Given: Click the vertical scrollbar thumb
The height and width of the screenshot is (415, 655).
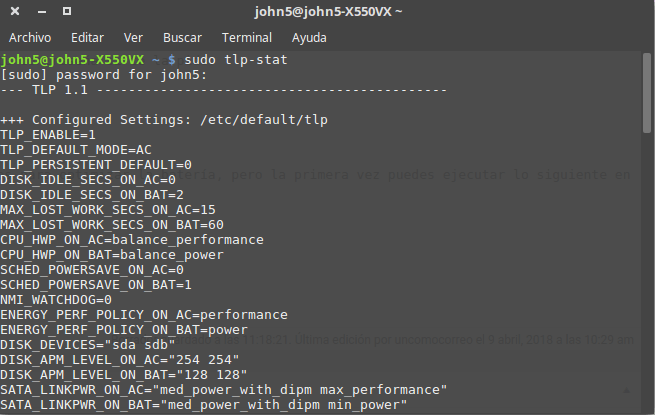Looking at the screenshot, I should pos(647,93).
